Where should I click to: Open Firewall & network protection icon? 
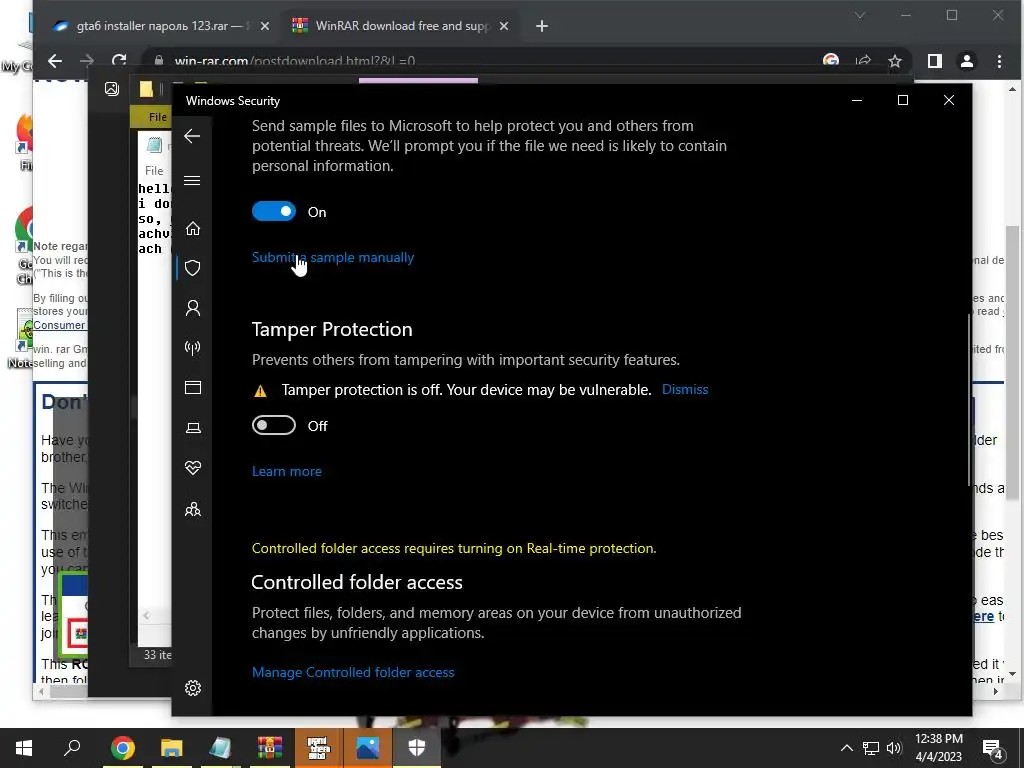(193, 347)
